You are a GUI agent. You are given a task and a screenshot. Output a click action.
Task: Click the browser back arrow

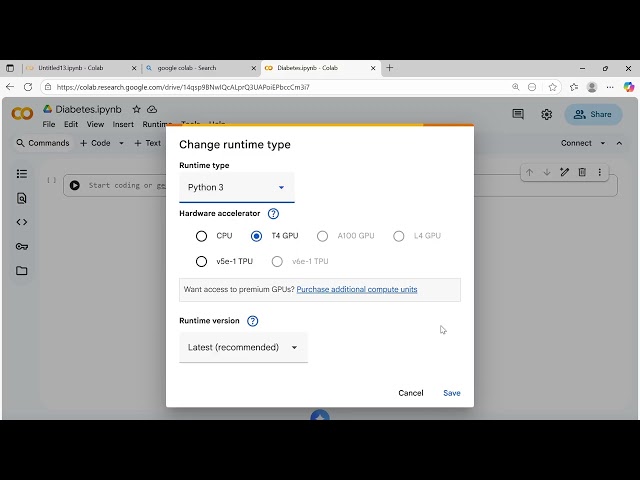[10, 87]
